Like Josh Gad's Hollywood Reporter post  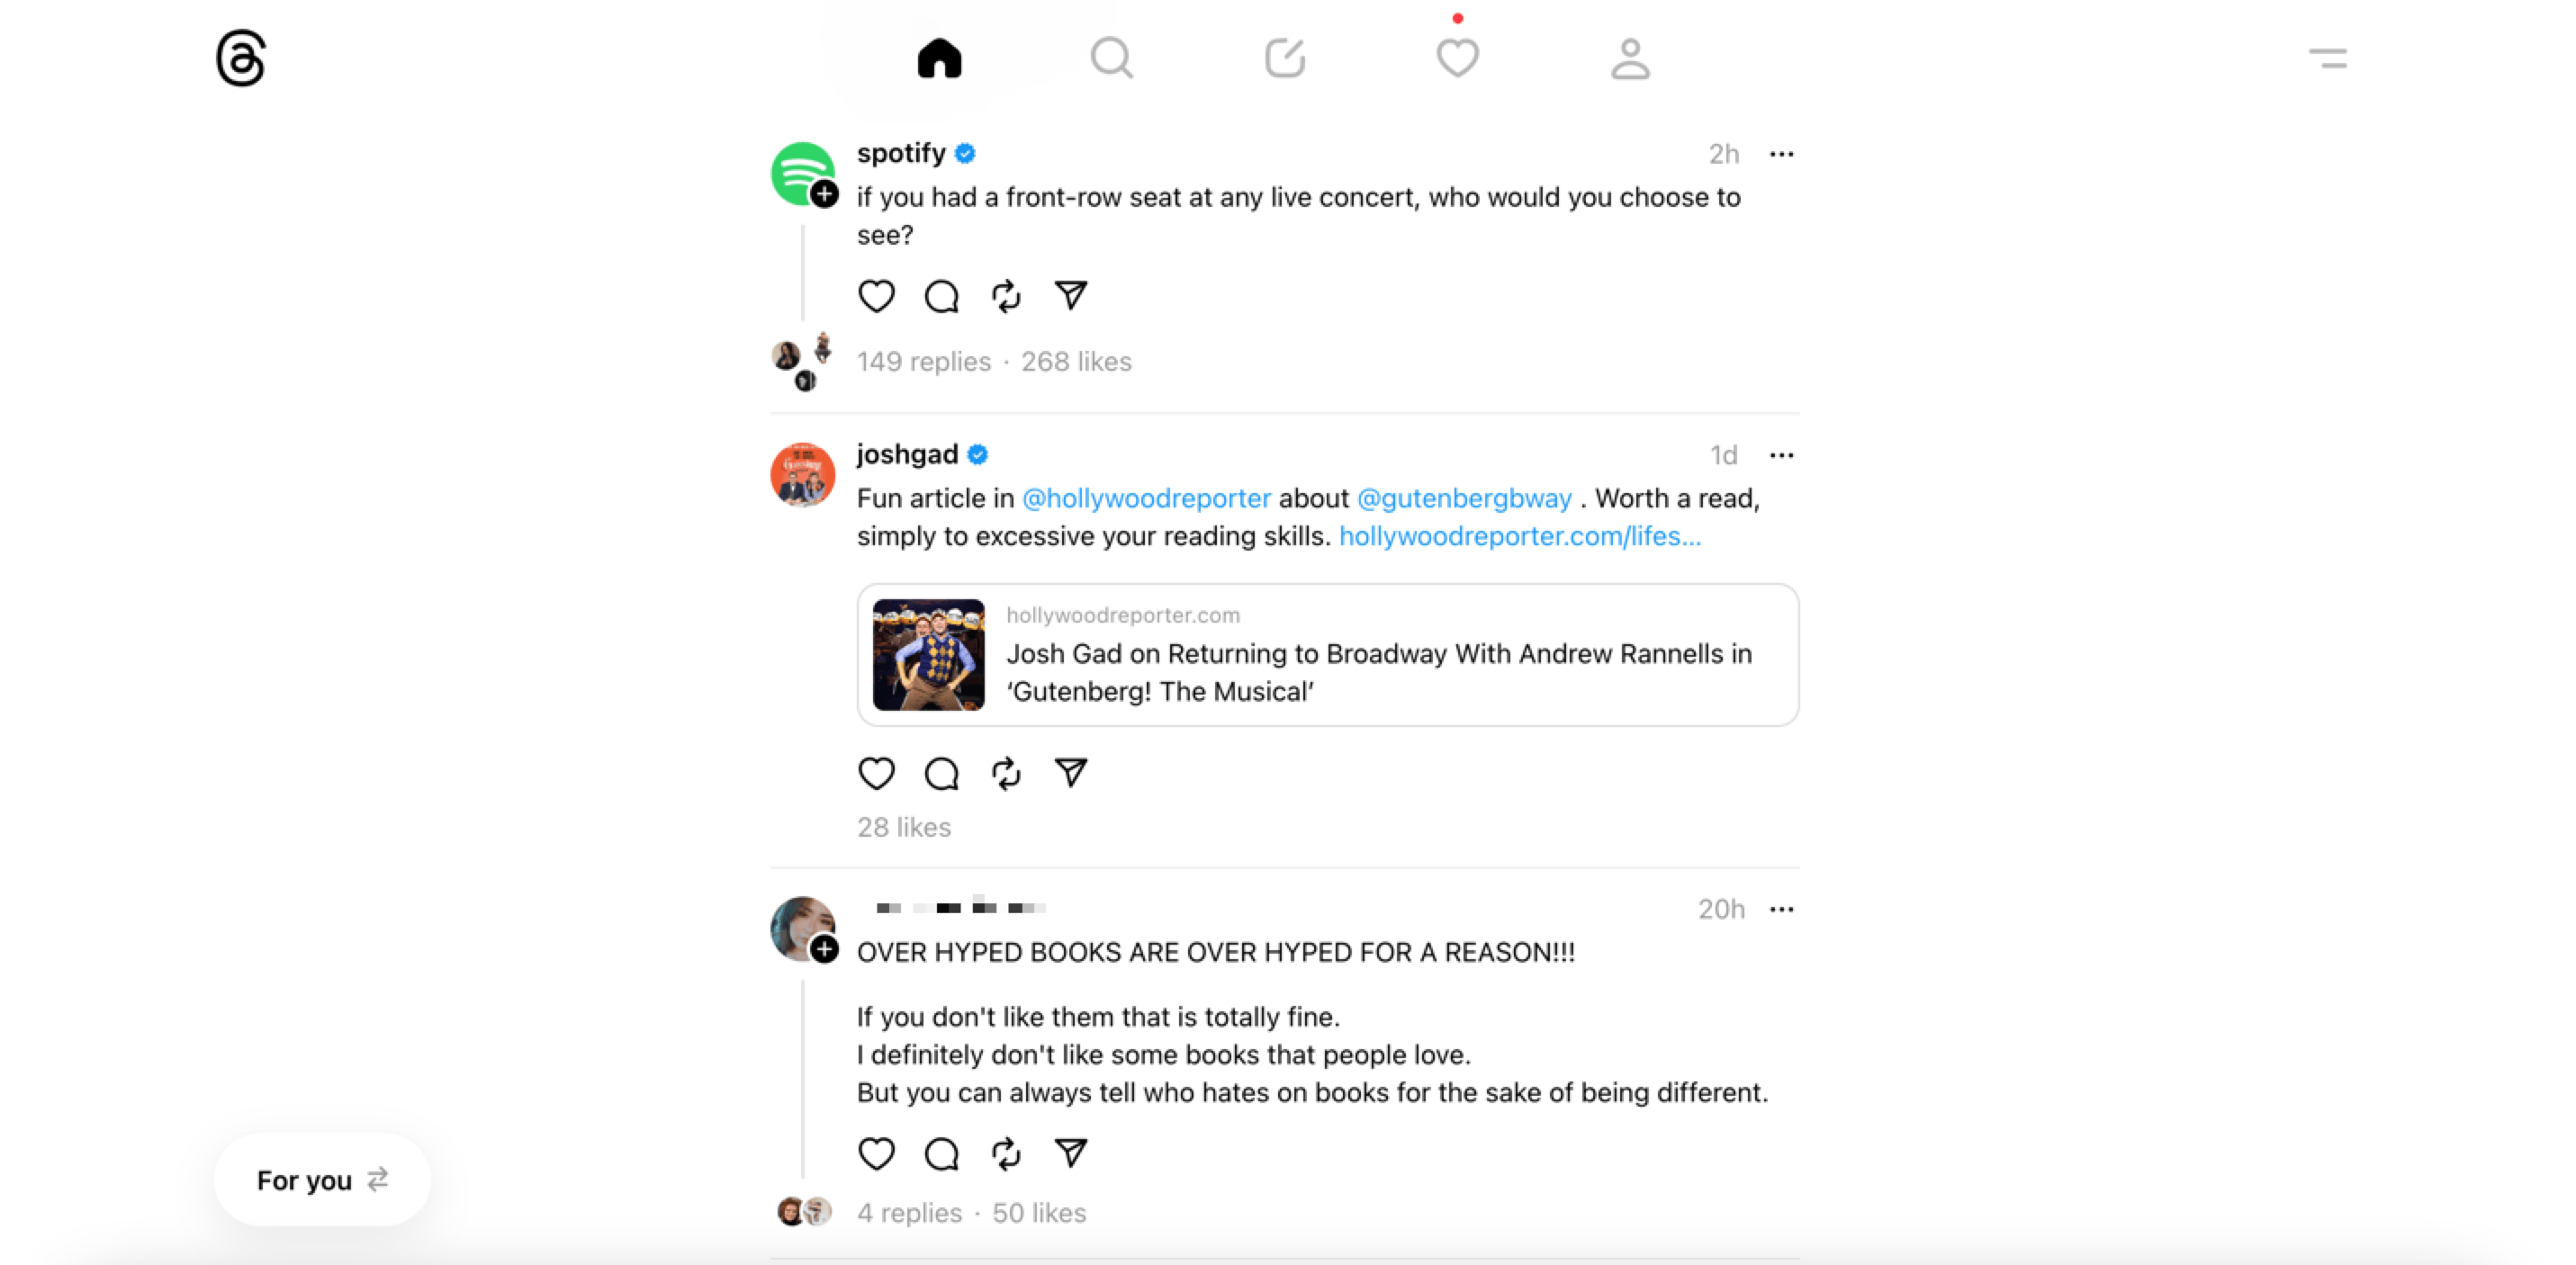coord(874,772)
